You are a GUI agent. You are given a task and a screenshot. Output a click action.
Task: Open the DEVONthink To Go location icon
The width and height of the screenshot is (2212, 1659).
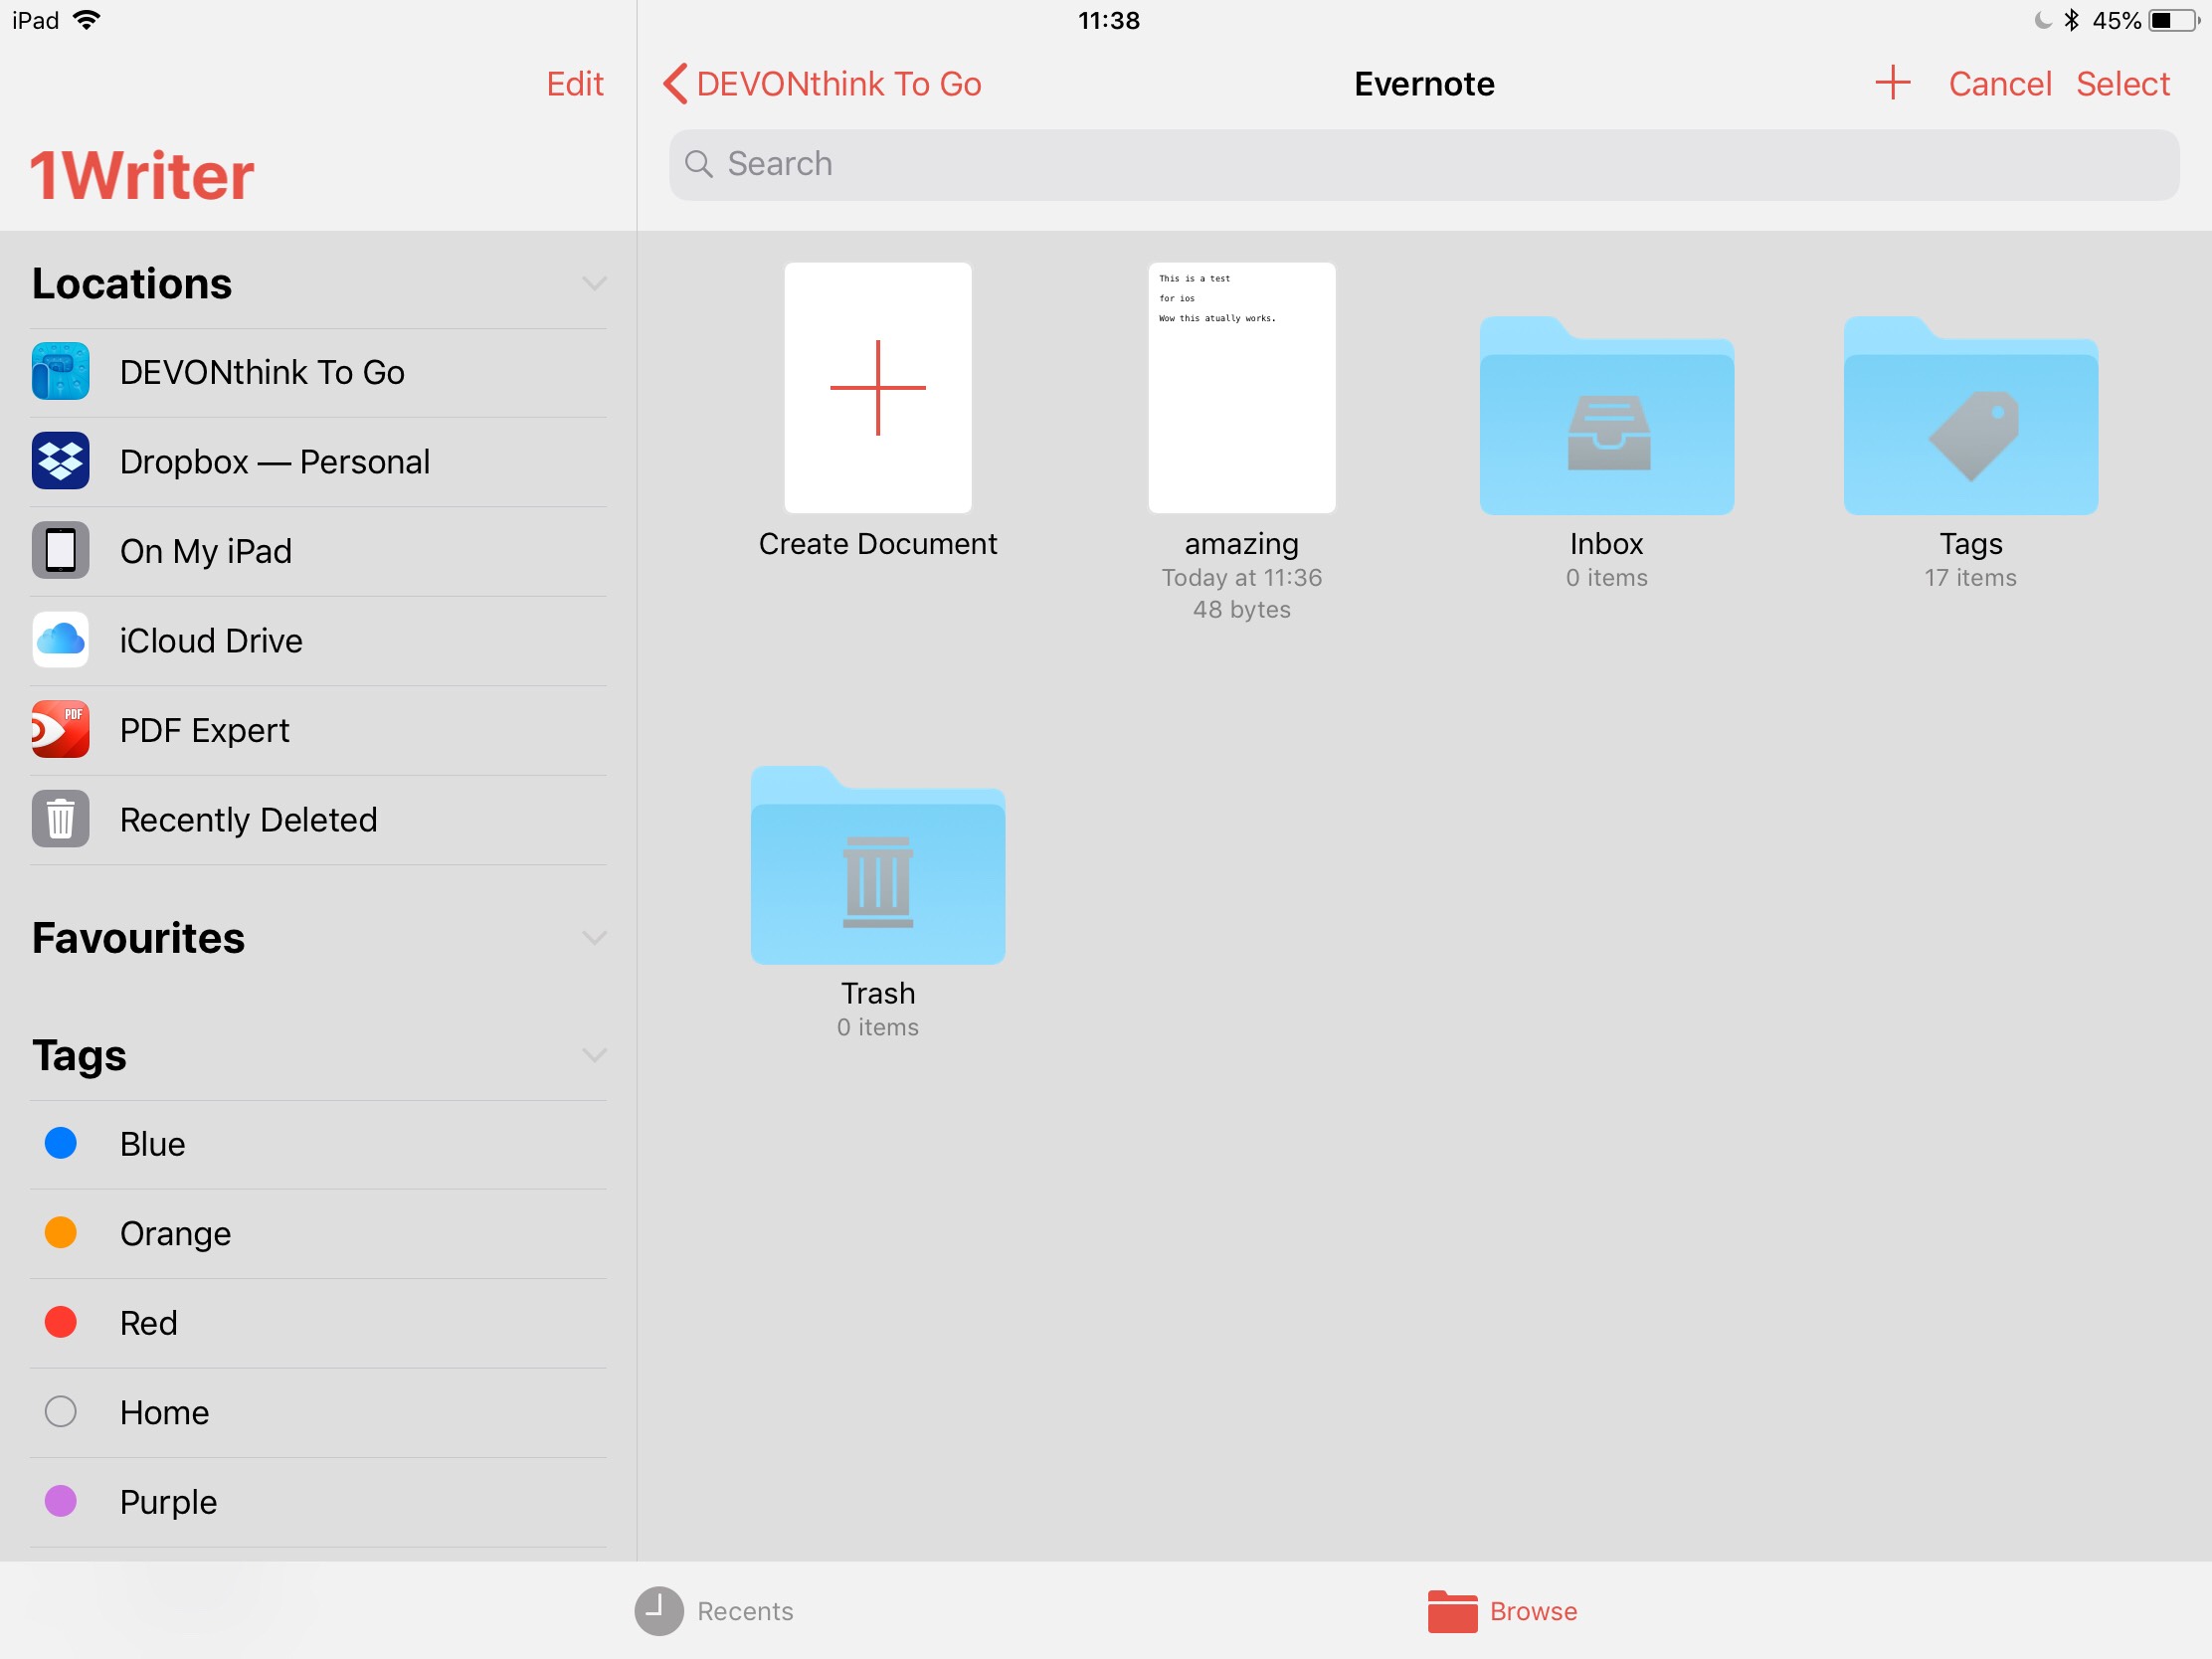60,372
